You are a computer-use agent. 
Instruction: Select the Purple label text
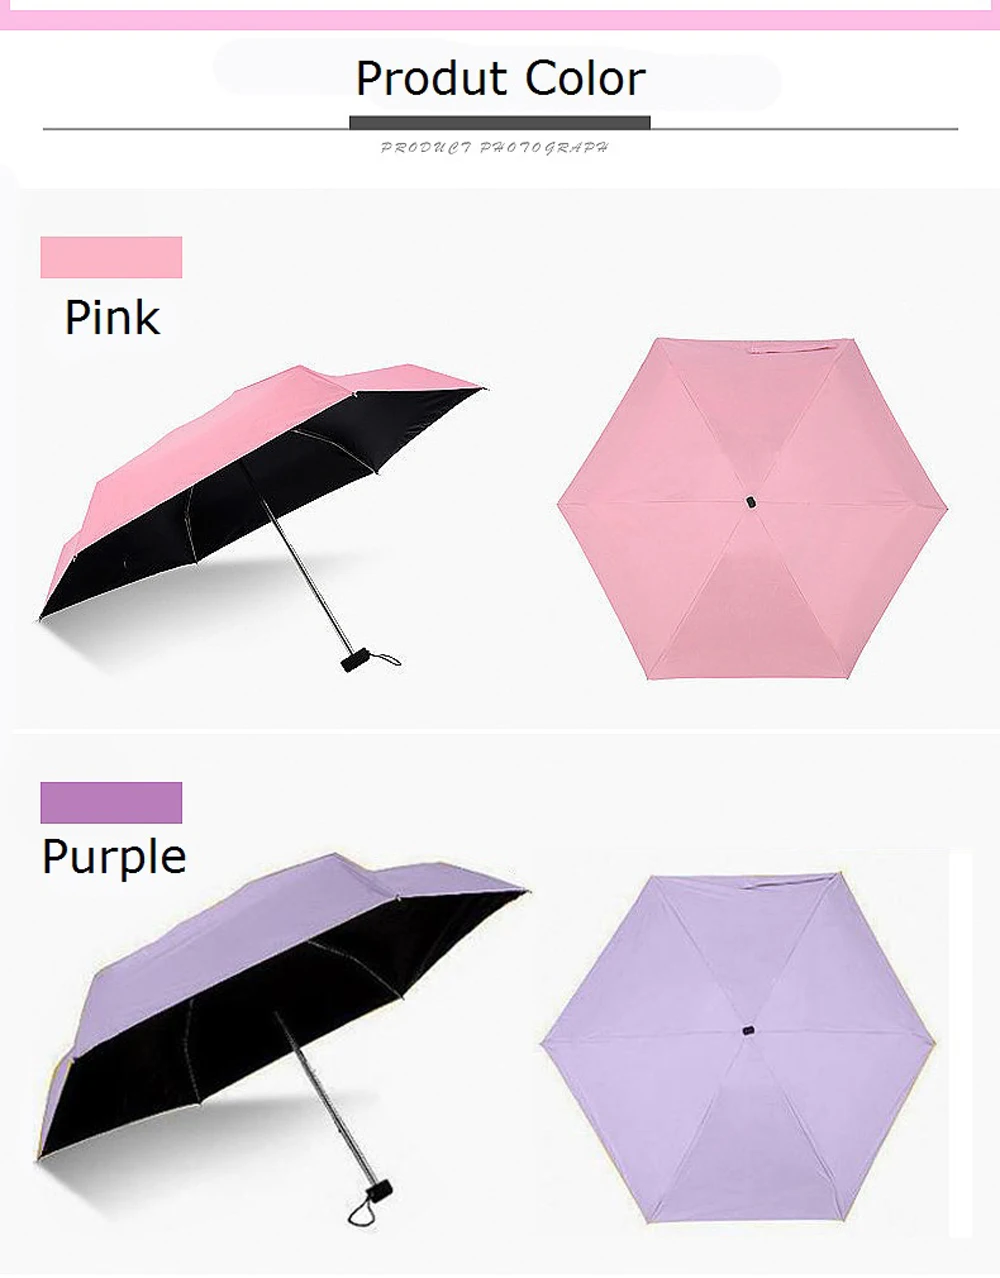point(114,858)
